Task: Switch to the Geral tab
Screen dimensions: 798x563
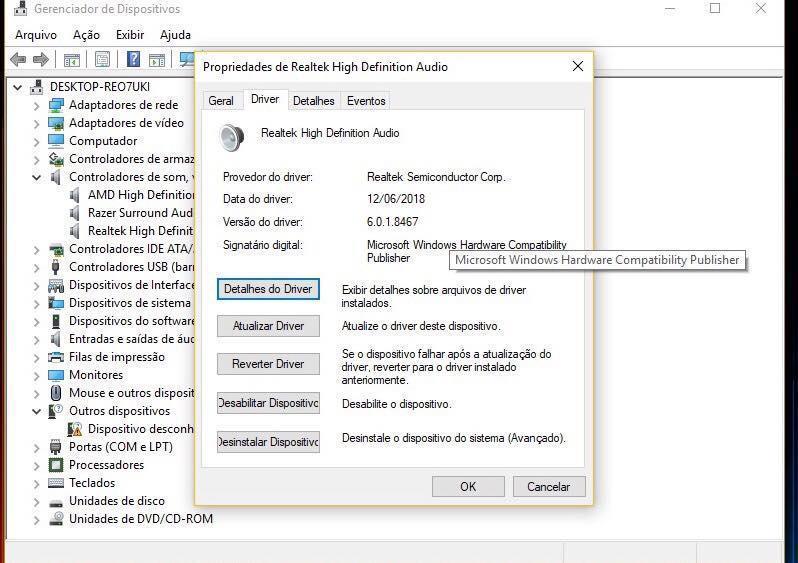Action: point(221,101)
